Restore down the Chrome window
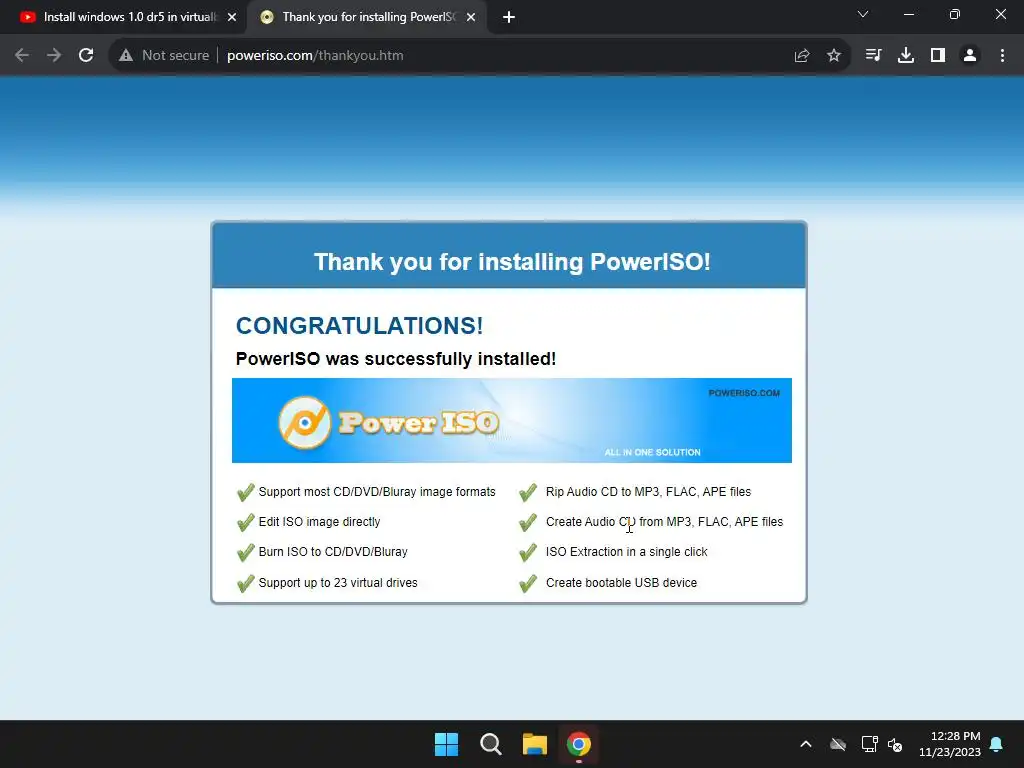The height and width of the screenshot is (768, 1024). (955, 14)
